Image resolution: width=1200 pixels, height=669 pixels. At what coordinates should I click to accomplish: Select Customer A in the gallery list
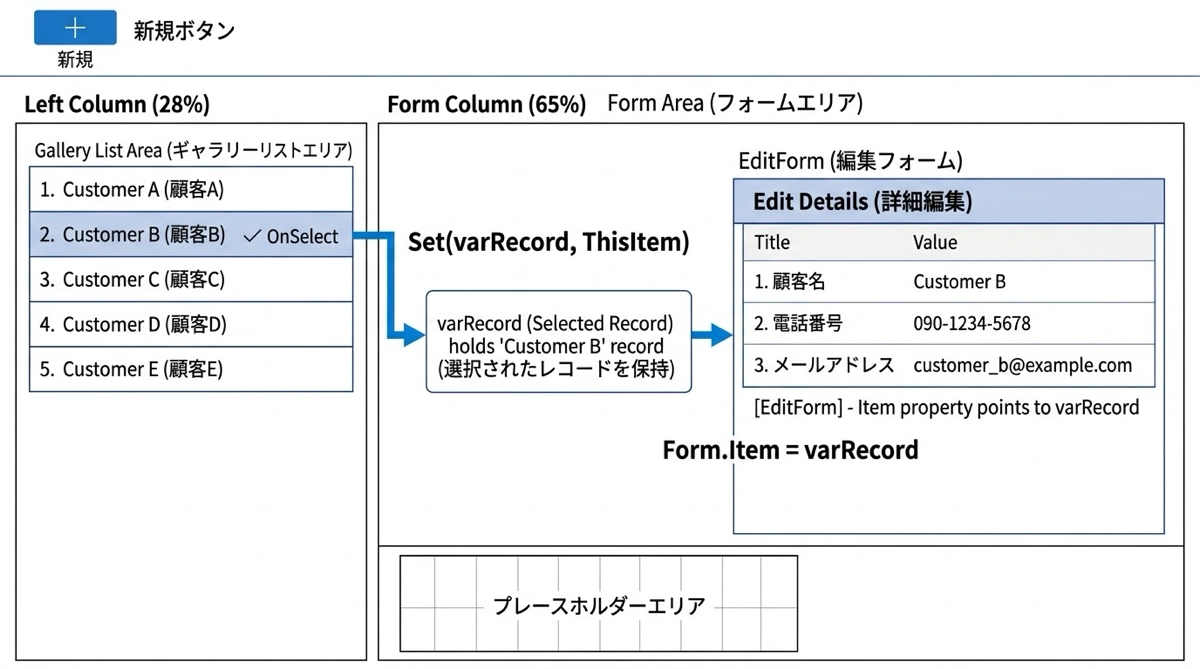[x=191, y=190]
